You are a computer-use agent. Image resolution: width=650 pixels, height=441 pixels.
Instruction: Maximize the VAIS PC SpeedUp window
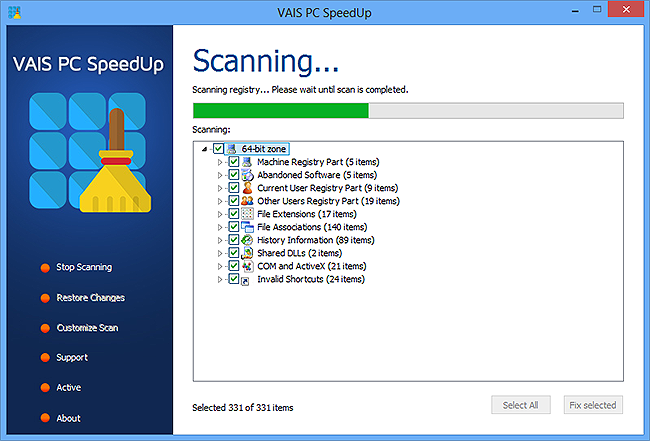point(597,10)
